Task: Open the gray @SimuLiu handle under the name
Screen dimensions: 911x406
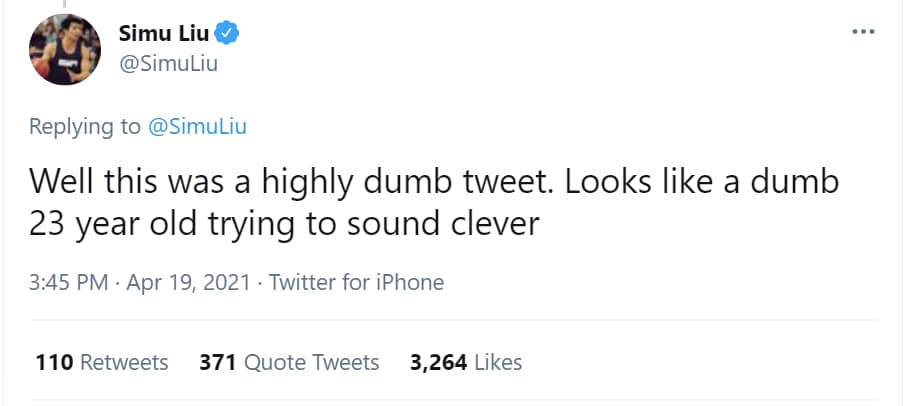Action: 168,63
